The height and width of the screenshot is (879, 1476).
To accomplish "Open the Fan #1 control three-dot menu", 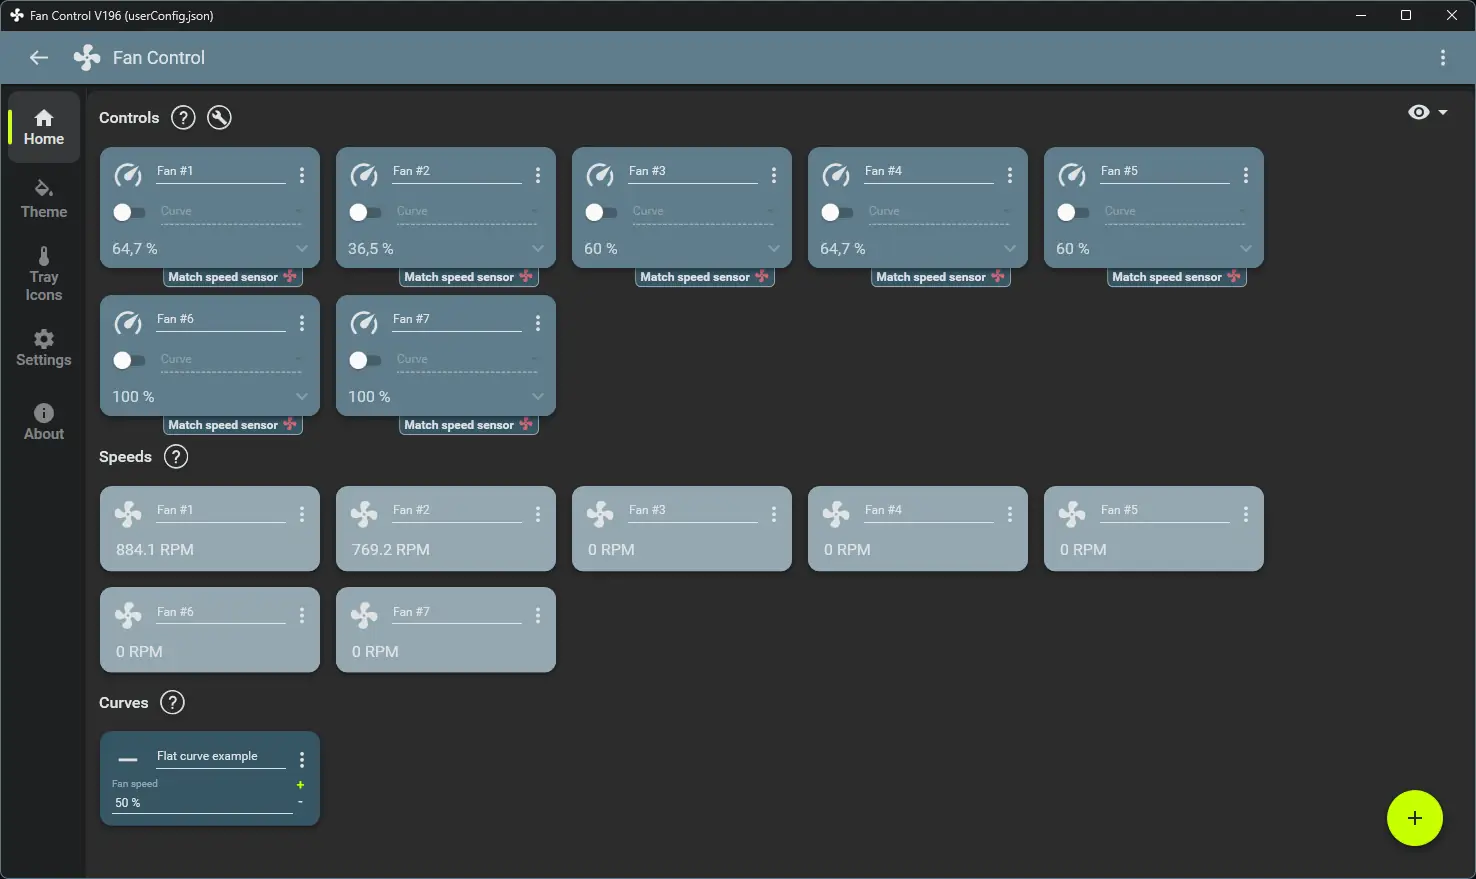I will tap(302, 175).
